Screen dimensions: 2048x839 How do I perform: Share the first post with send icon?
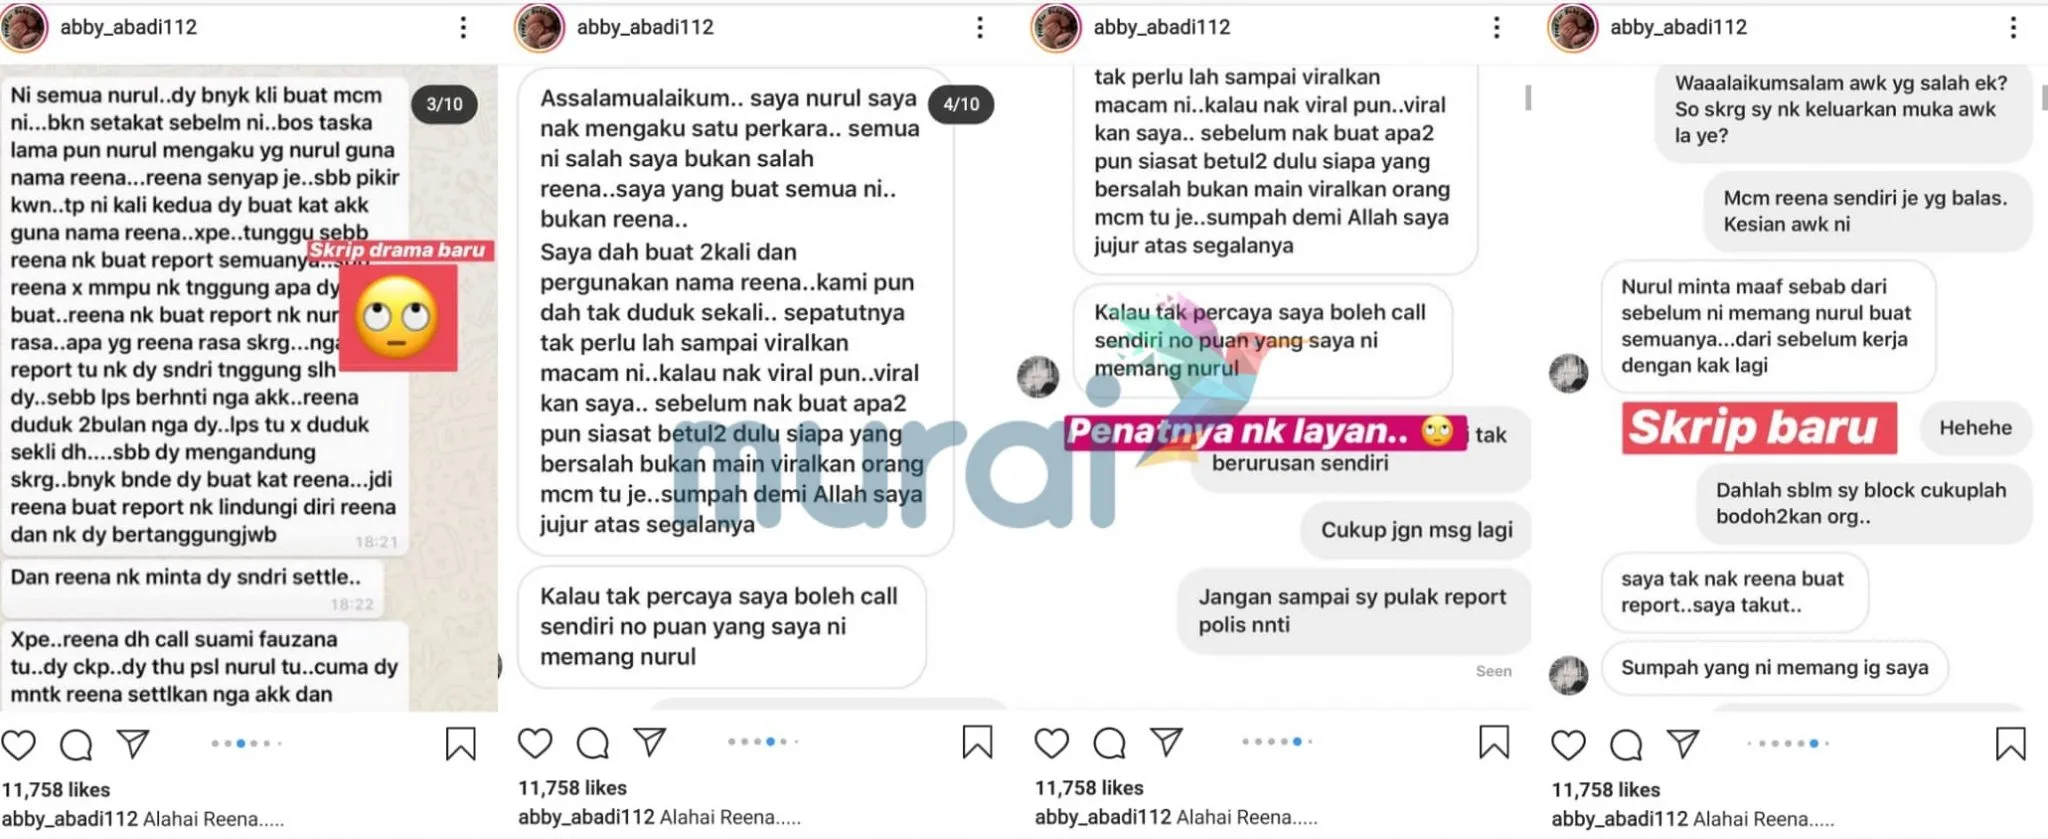133,743
